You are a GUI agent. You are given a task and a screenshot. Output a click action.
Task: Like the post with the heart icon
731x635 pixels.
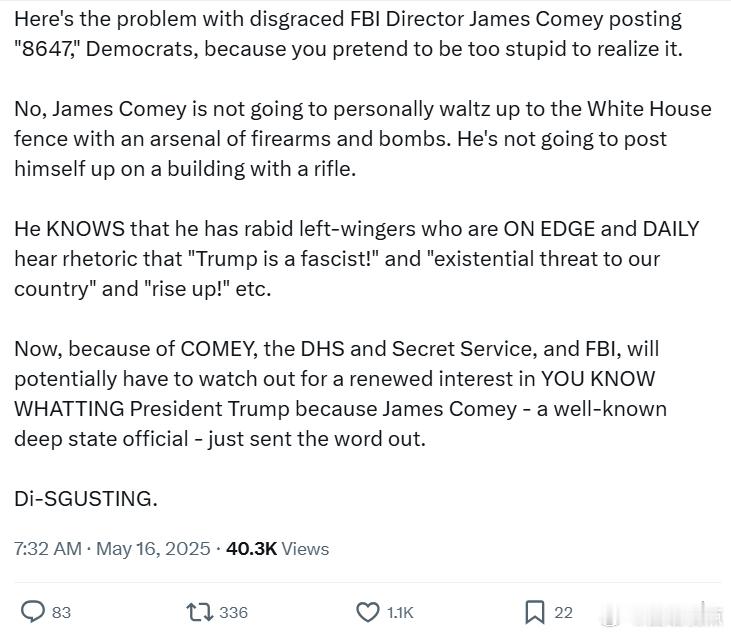(x=368, y=612)
